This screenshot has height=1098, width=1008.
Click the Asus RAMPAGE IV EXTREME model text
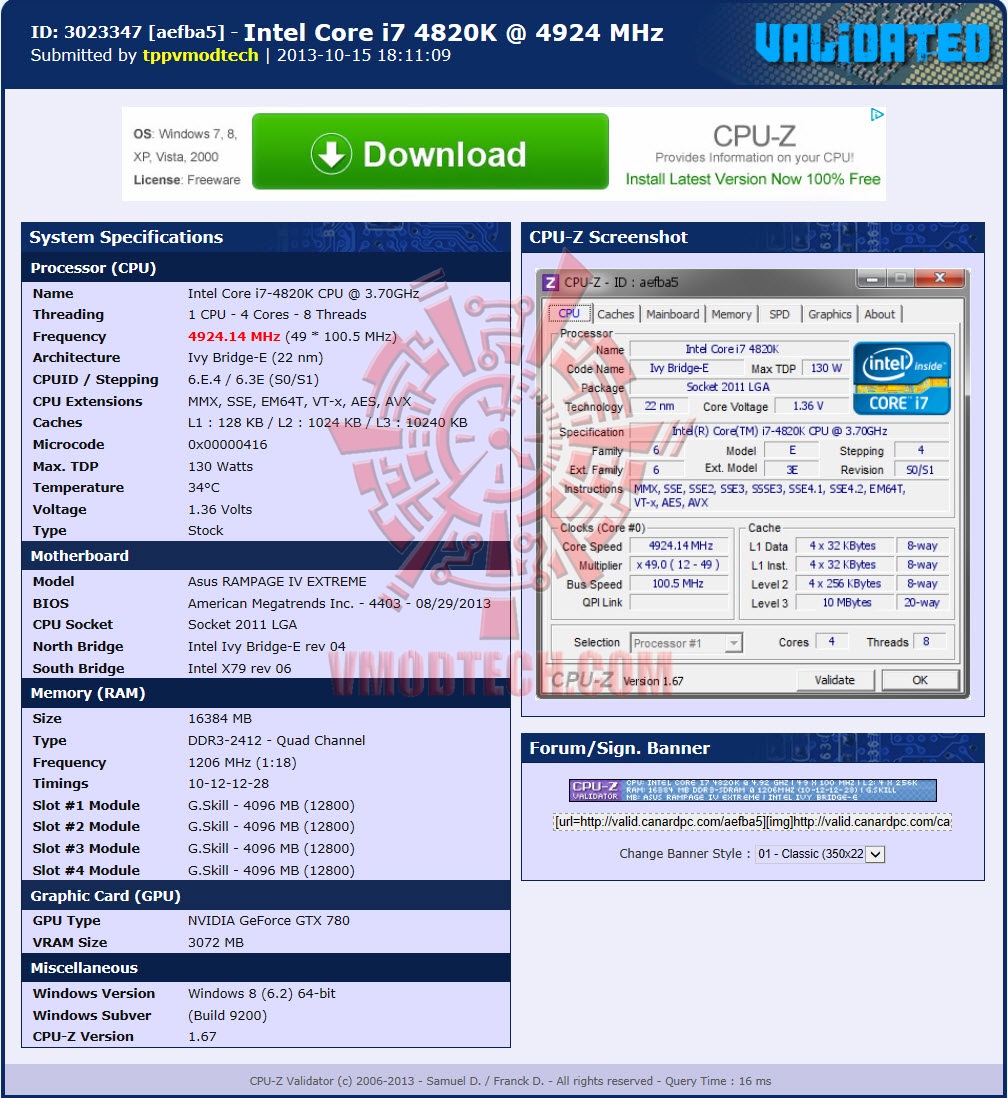pyautogui.click(x=277, y=581)
